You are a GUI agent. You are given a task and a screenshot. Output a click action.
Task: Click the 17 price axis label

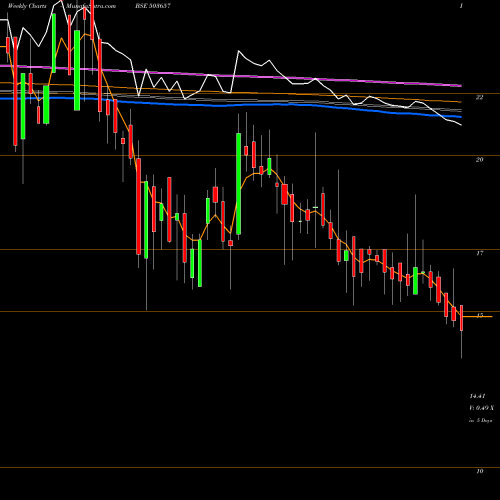[x=479, y=253]
